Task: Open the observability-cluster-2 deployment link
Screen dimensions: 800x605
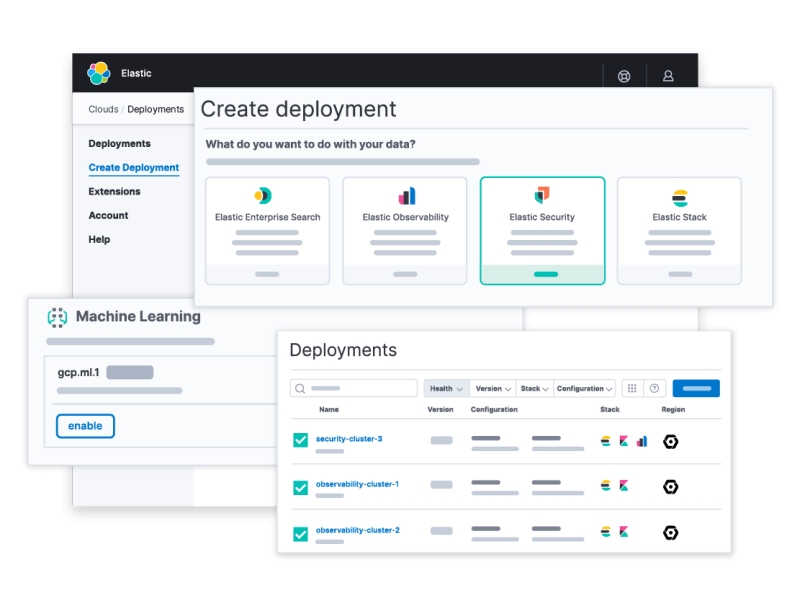Action: pos(358,530)
